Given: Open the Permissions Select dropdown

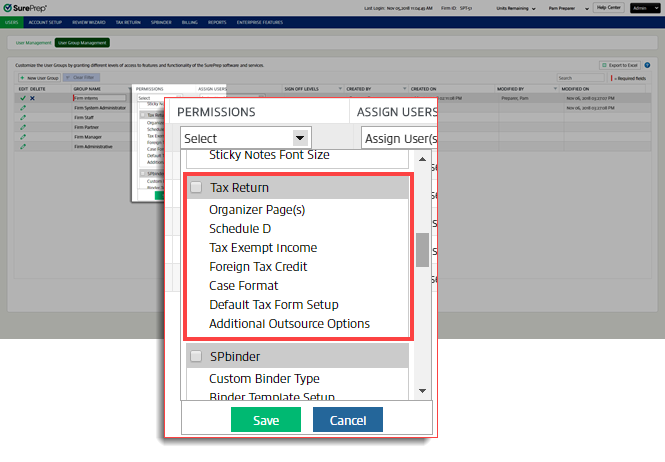Looking at the screenshot, I should pyautogui.click(x=246, y=138).
